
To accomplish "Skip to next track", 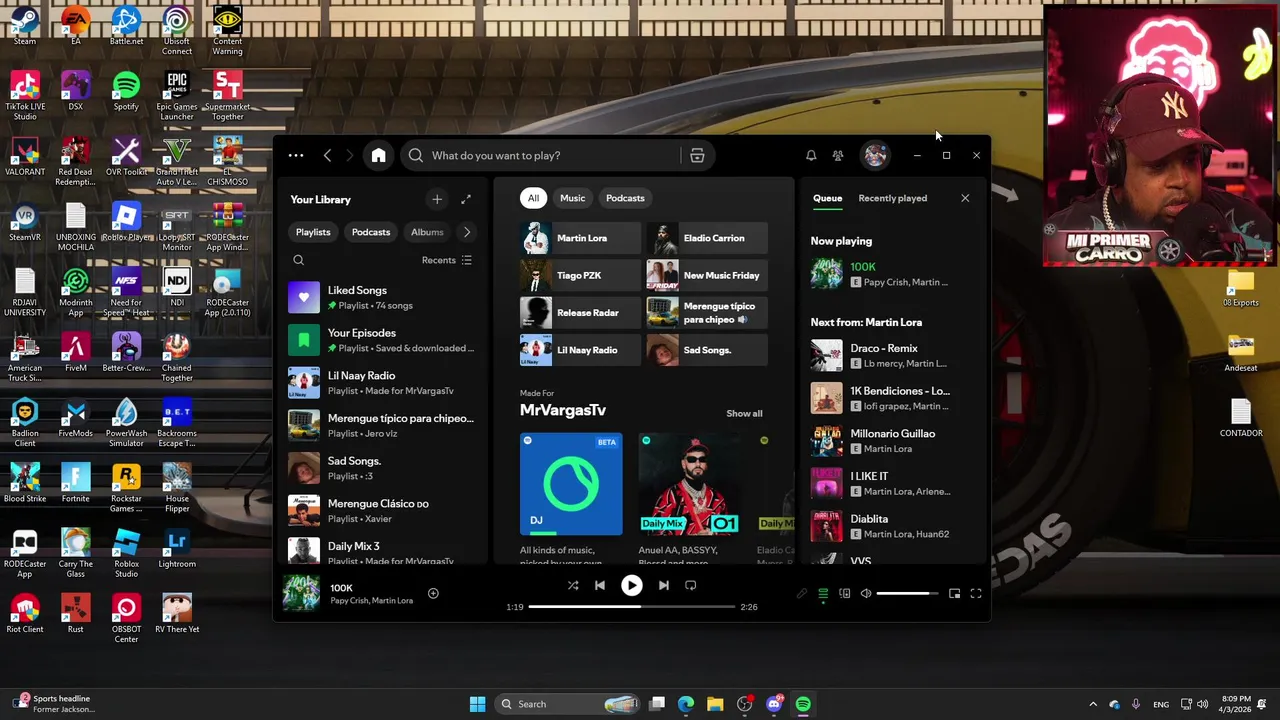I will (x=663, y=585).
